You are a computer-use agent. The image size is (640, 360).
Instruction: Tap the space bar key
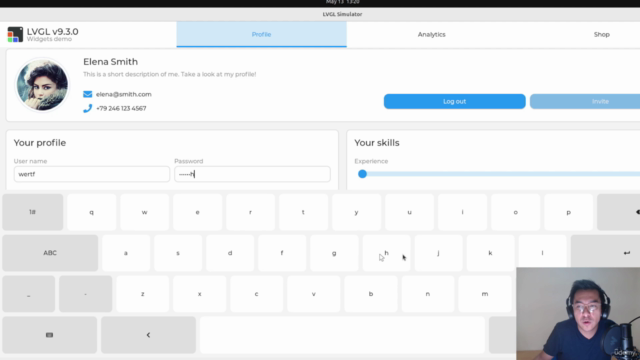point(342,335)
